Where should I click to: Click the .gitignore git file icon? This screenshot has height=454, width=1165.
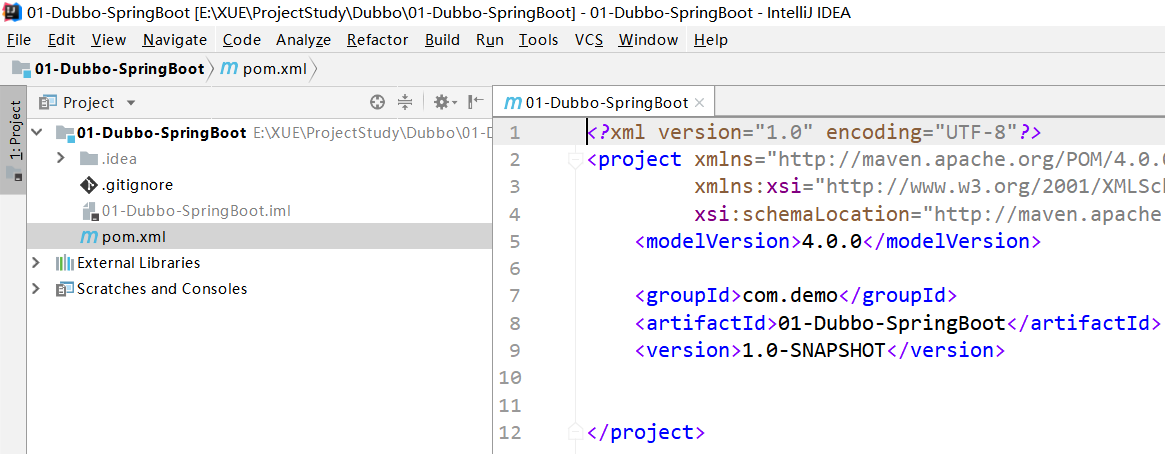(88, 185)
